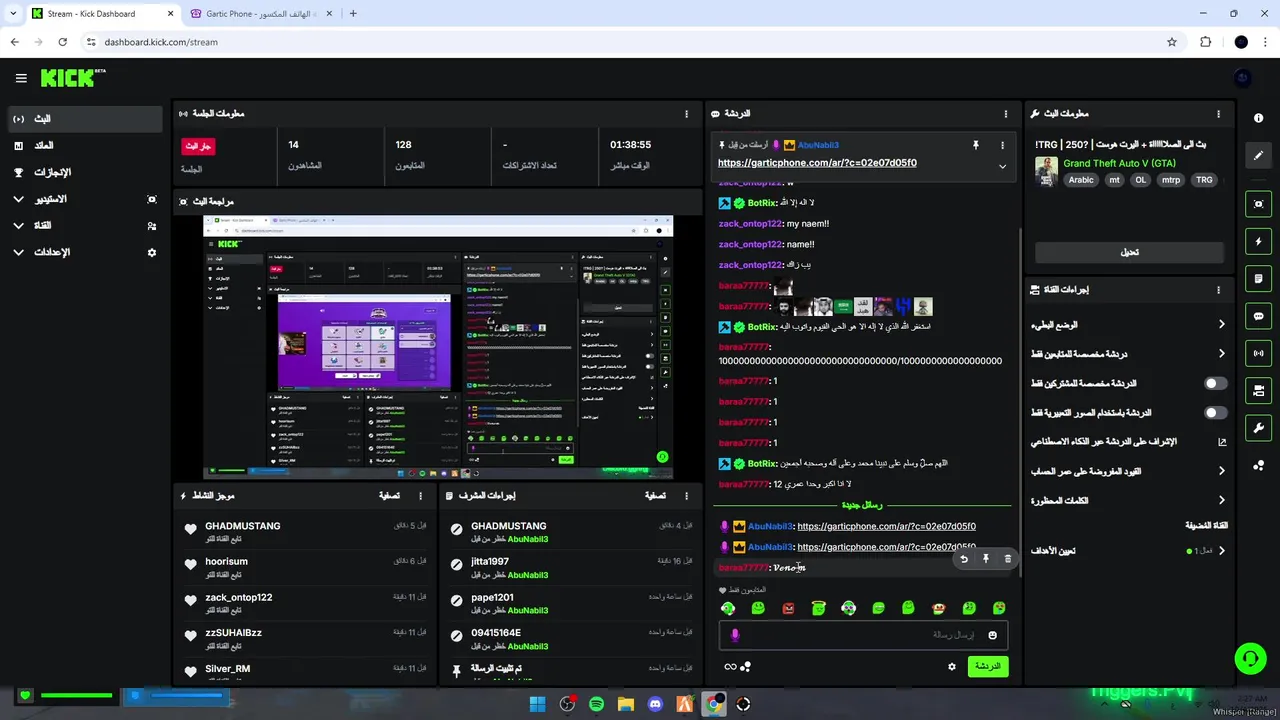This screenshot has height=720, width=1280.
Task: Click the purple microphone badge in the message box
Action: click(735, 635)
